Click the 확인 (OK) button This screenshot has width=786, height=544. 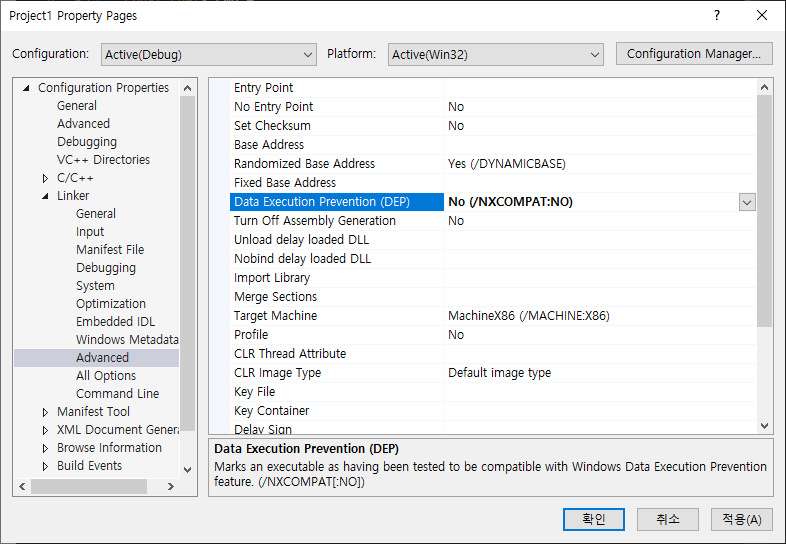pyautogui.click(x=594, y=519)
